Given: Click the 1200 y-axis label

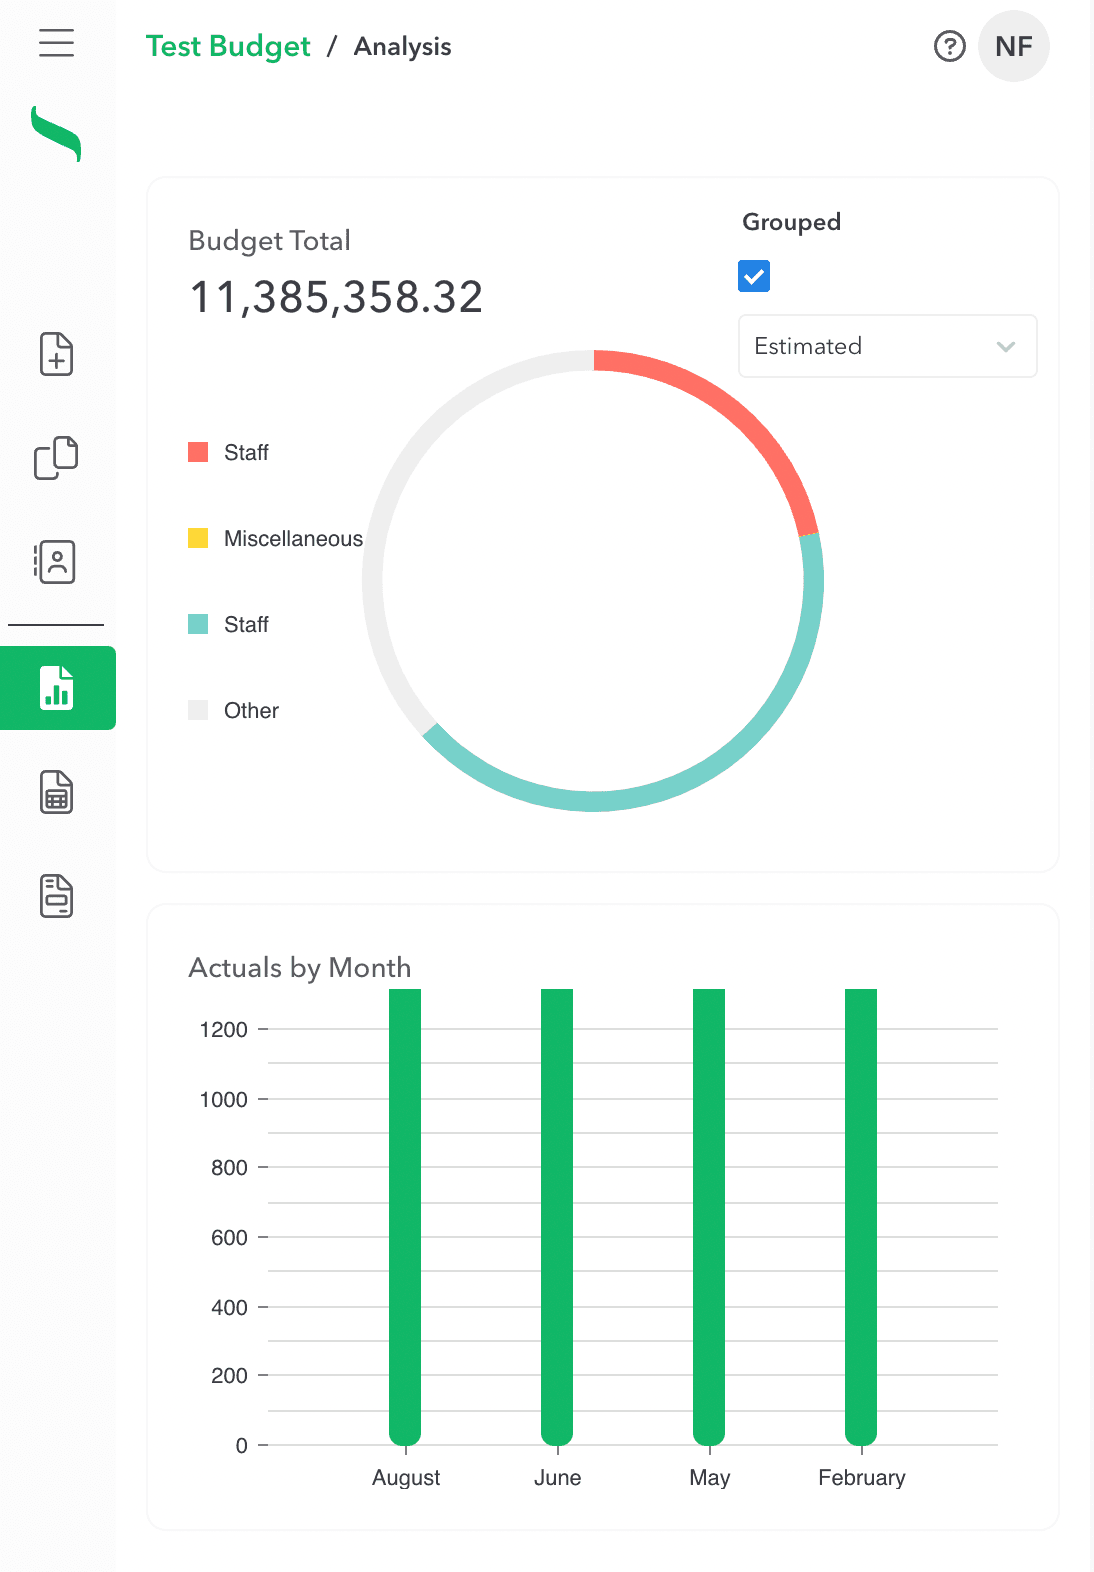Looking at the screenshot, I should click(224, 1029).
